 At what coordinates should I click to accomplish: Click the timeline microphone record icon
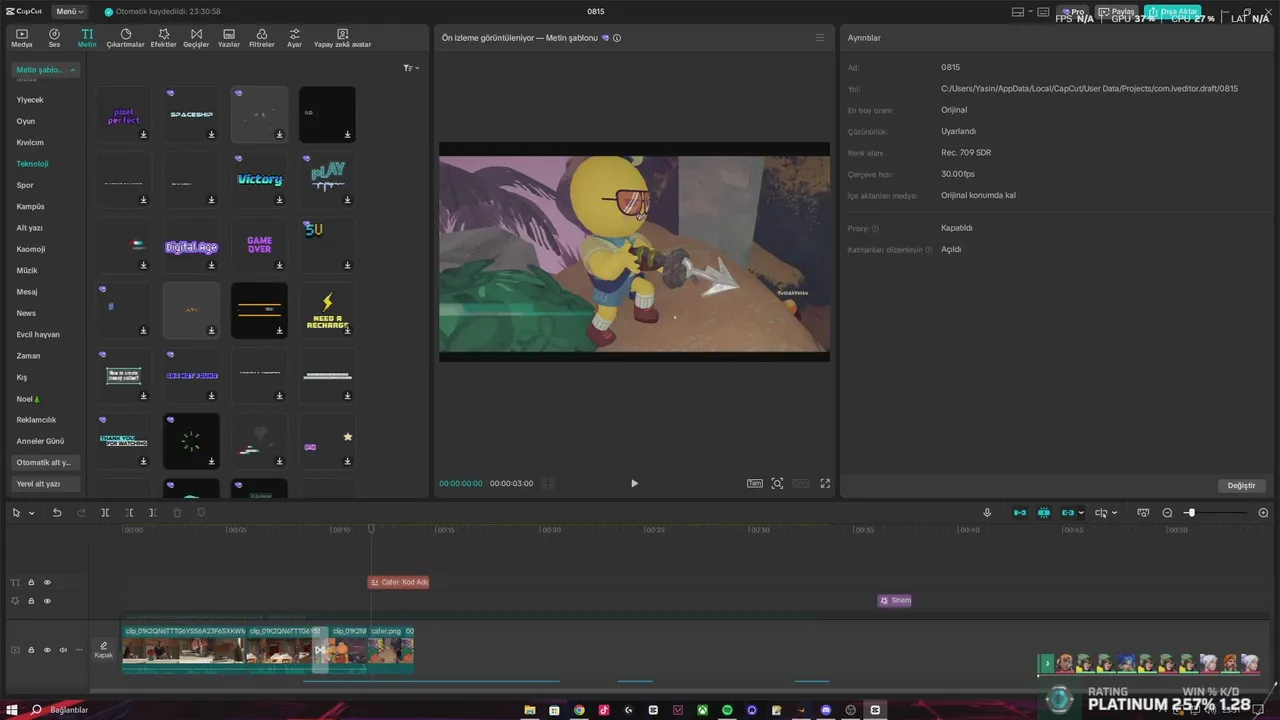987,513
